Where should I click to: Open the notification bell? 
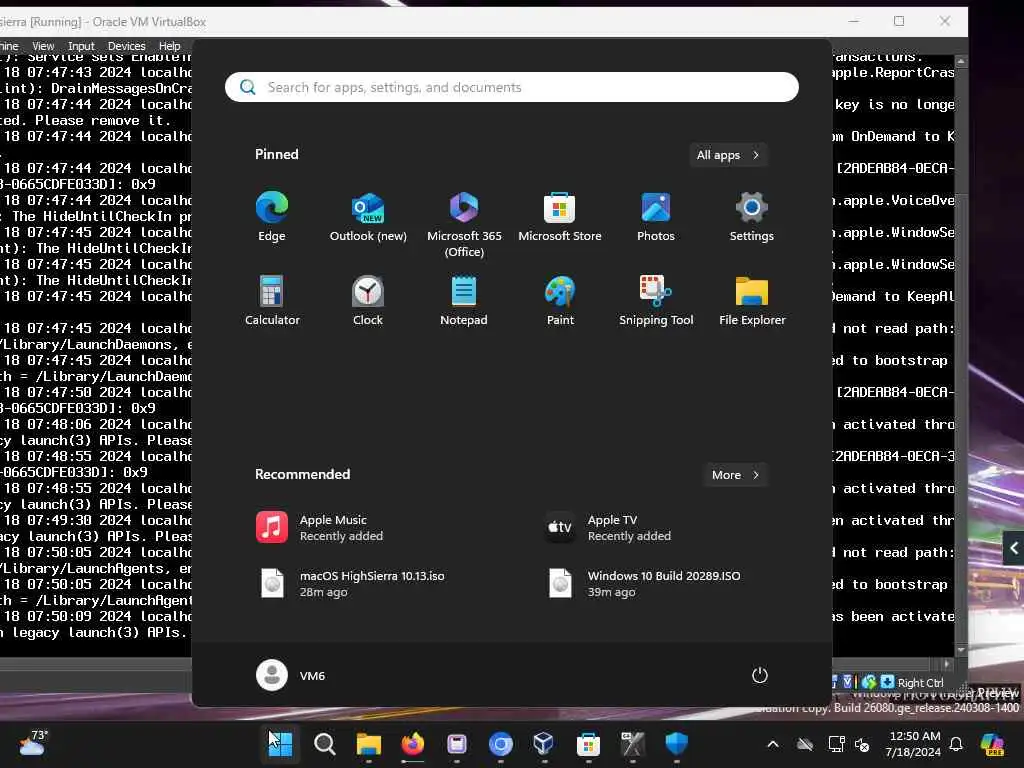point(956,744)
